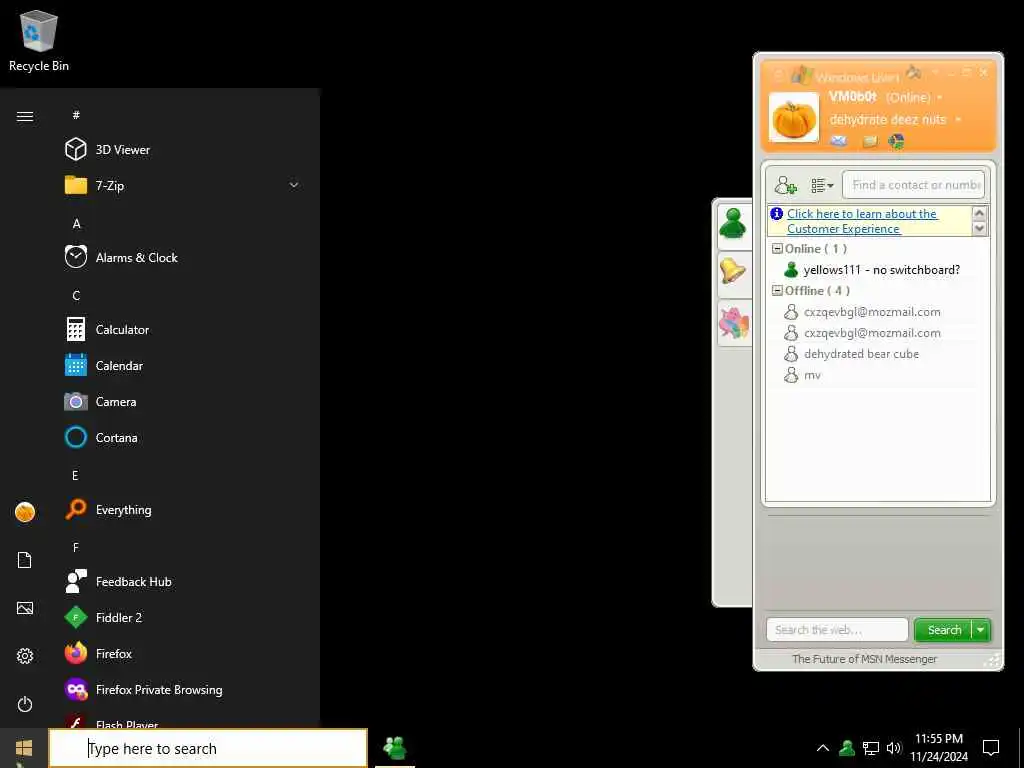Click the letter C section header
Image resolution: width=1024 pixels, height=768 pixels.
point(76,295)
